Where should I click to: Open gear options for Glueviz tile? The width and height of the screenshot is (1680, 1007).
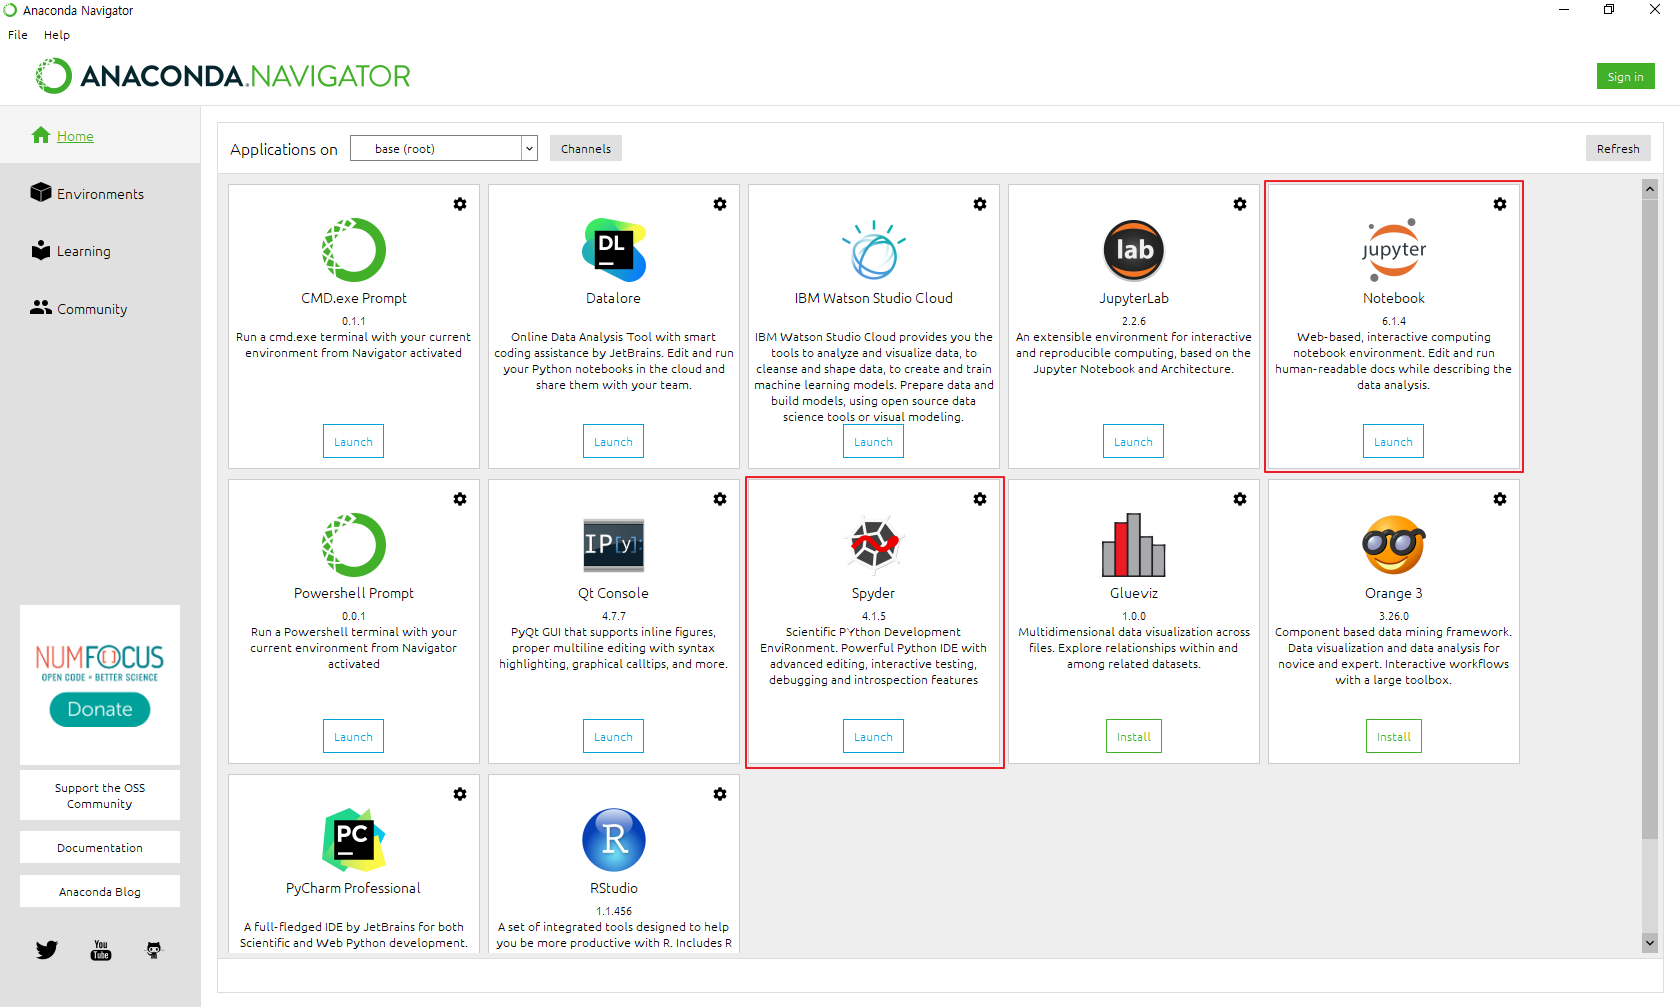pyautogui.click(x=1240, y=499)
